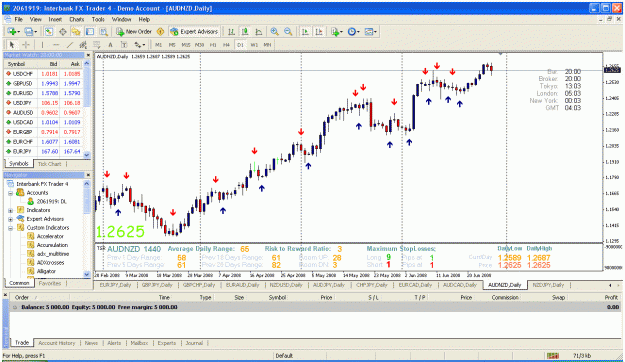Open the arrows objects dropdown

pos(140,45)
